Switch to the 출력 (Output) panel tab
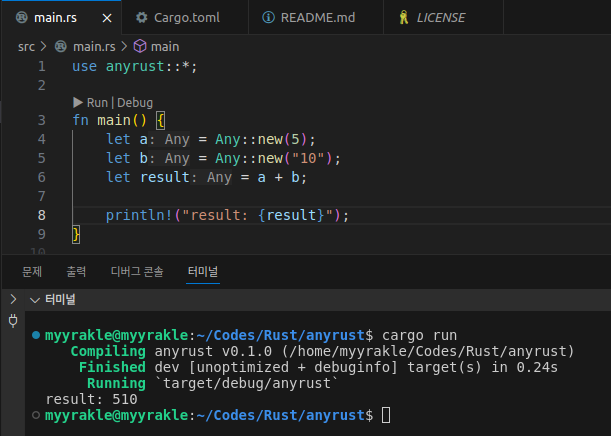 (76, 271)
